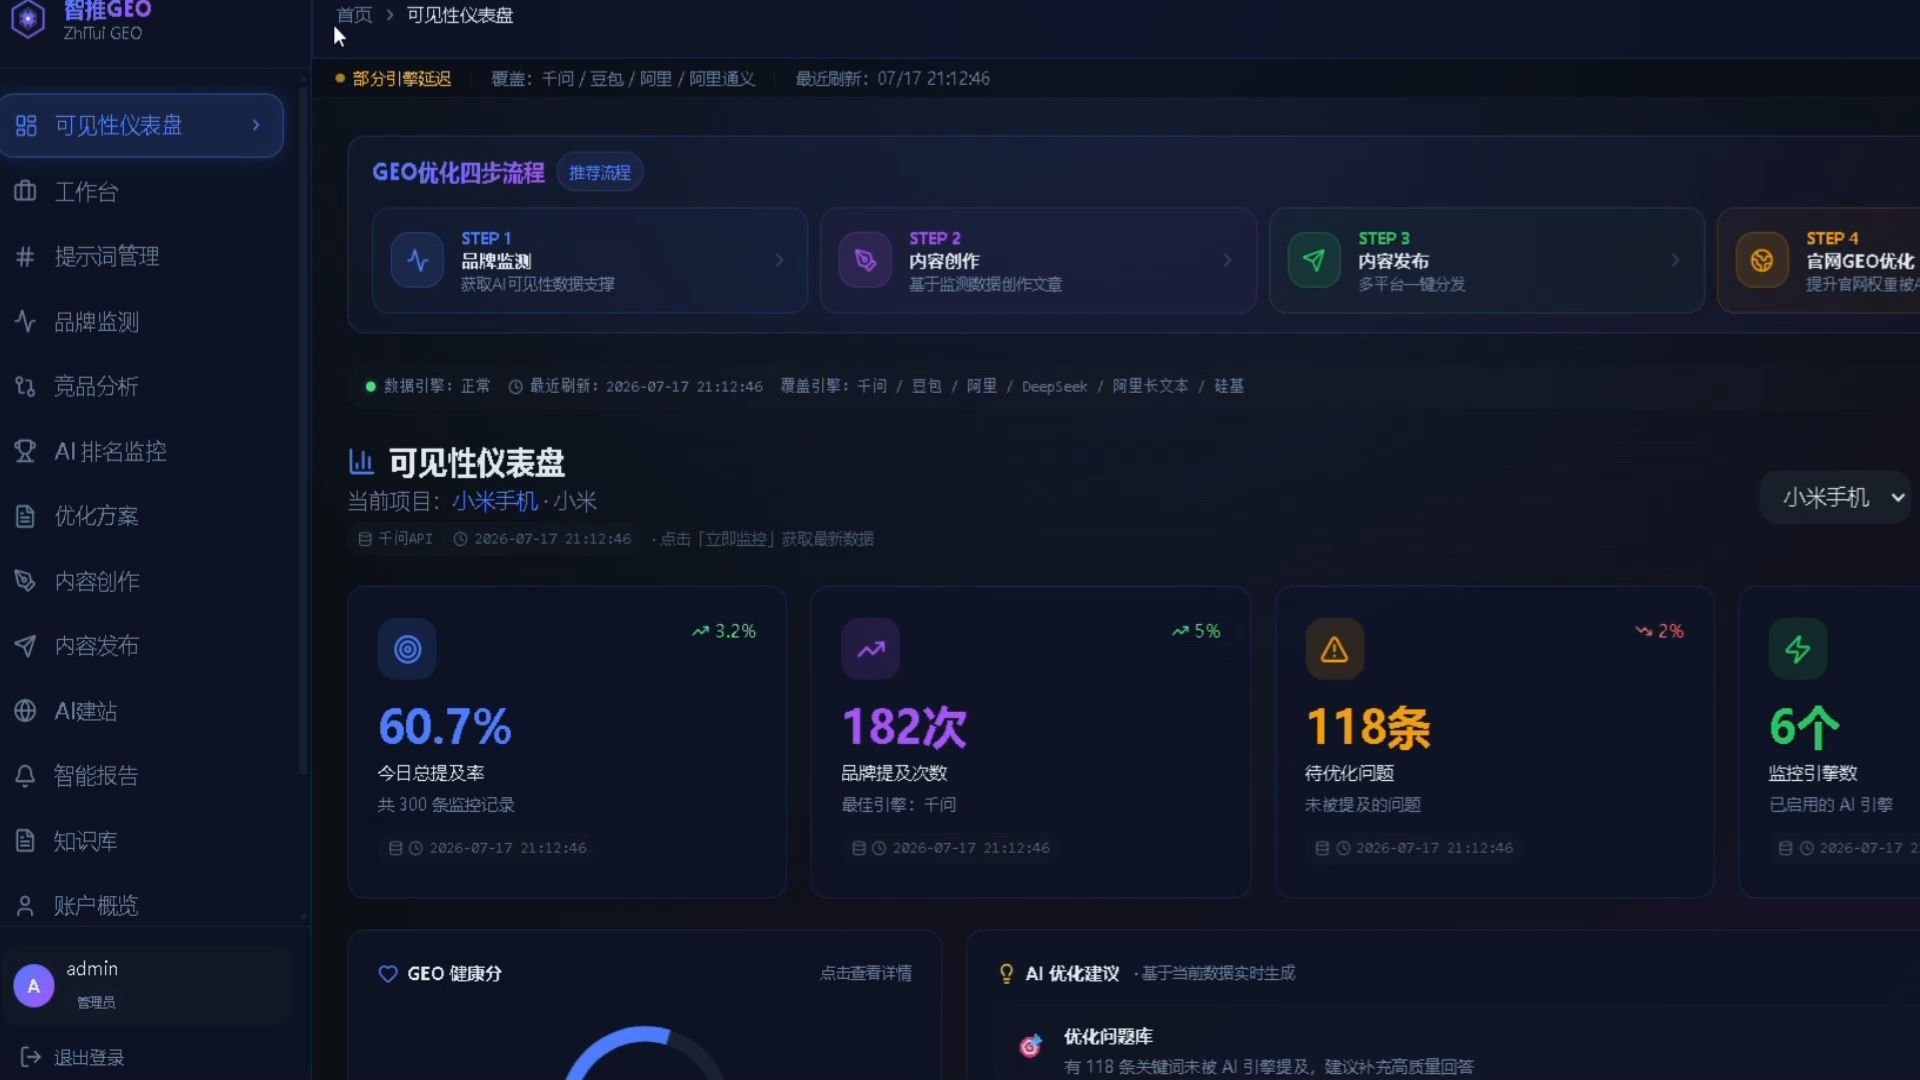Click the 推荐流程 badge

pyautogui.click(x=600, y=172)
